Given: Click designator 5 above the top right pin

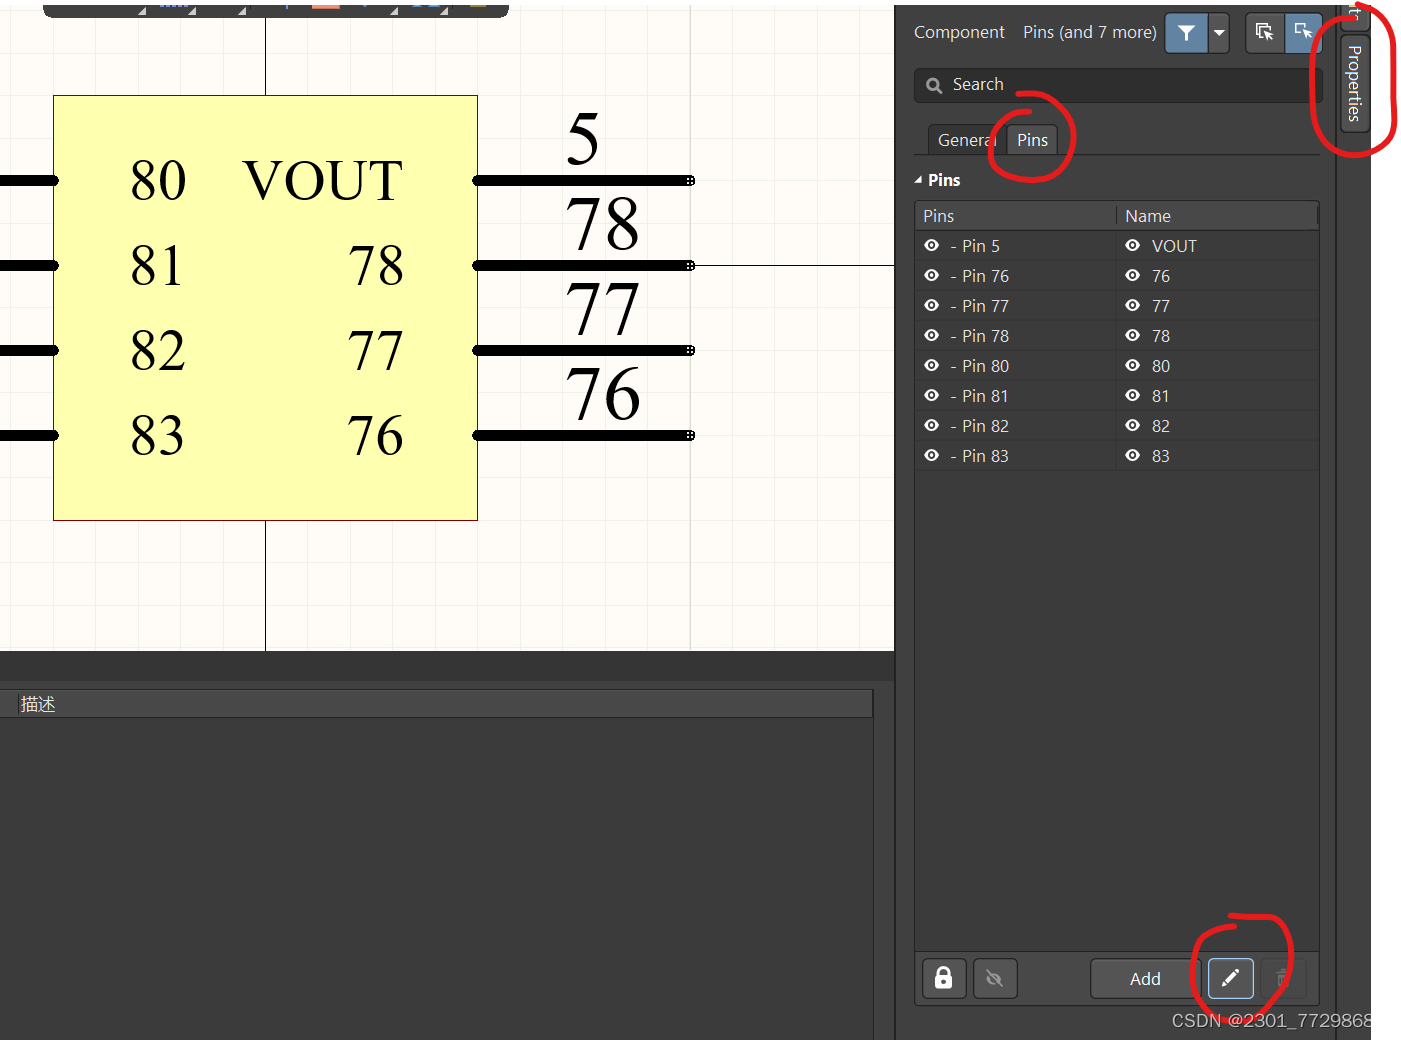Looking at the screenshot, I should pos(583,139).
